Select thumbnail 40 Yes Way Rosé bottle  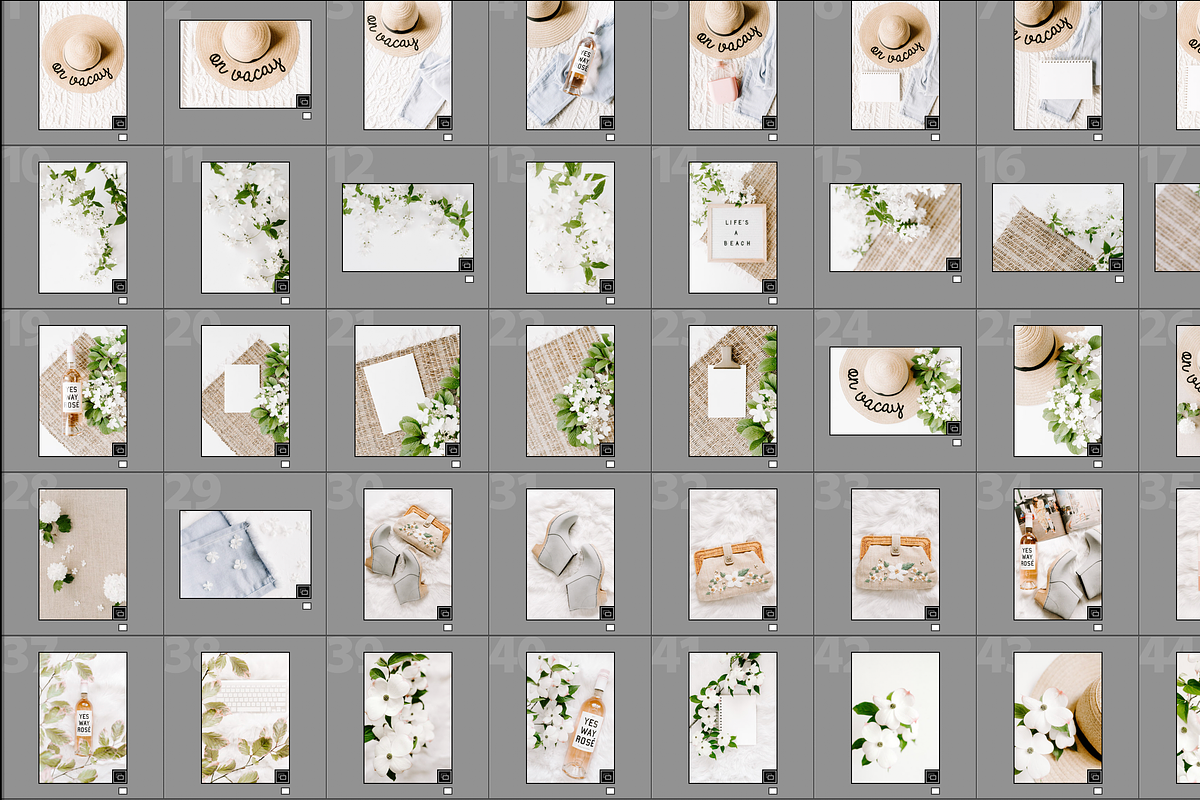571,718
